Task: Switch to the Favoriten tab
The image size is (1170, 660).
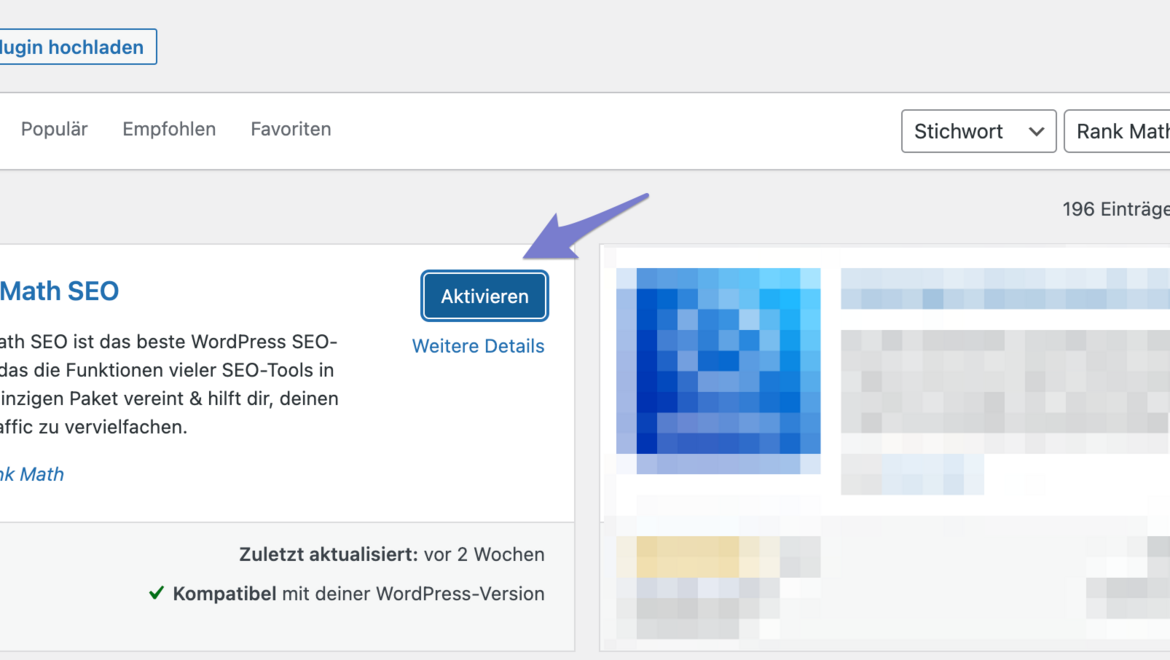Action: [x=291, y=129]
